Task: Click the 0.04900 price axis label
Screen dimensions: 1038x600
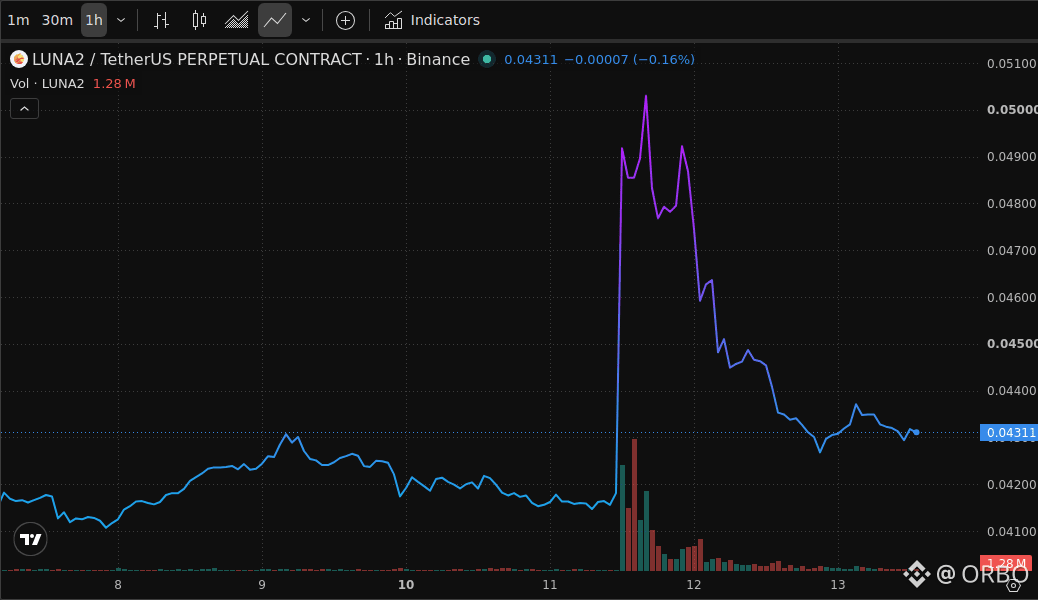Action: pyautogui.click(x=1012, y=157)
